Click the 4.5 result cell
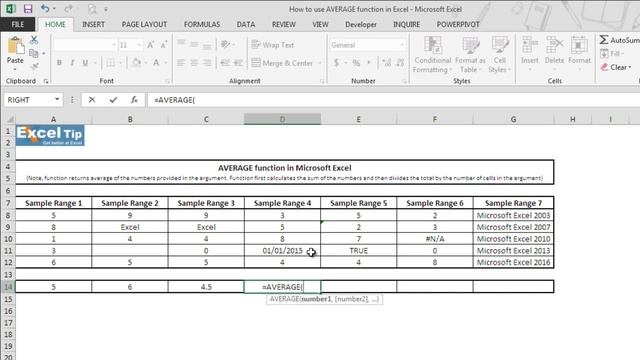The height and width of the screenshot is (360, 640). point(206,287)
